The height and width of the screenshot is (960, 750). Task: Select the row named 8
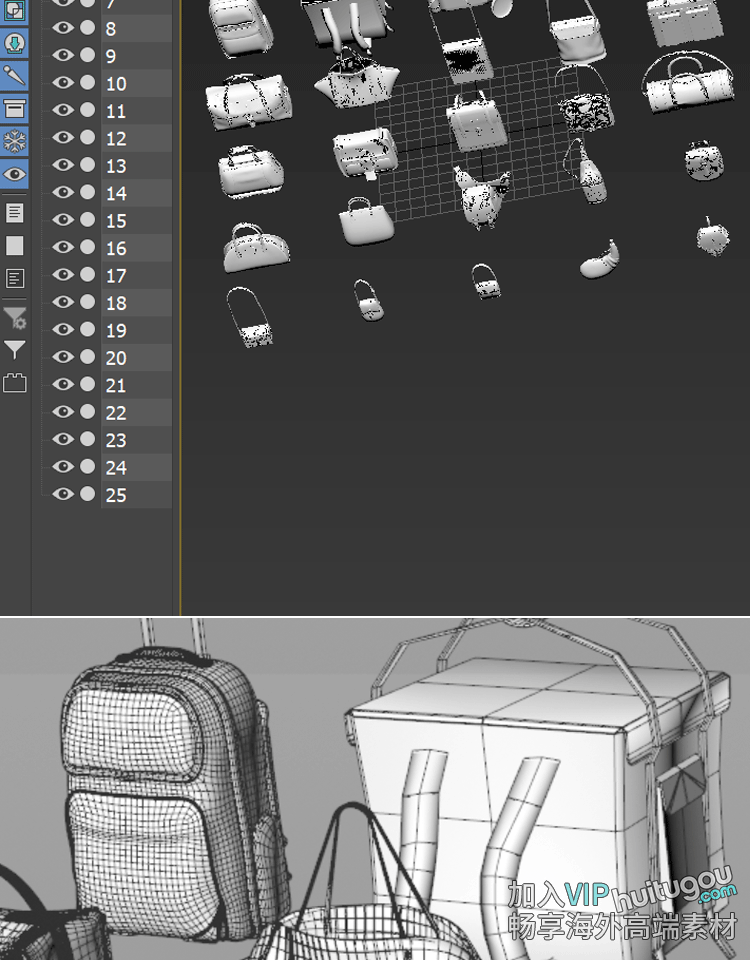pos(136,28)
